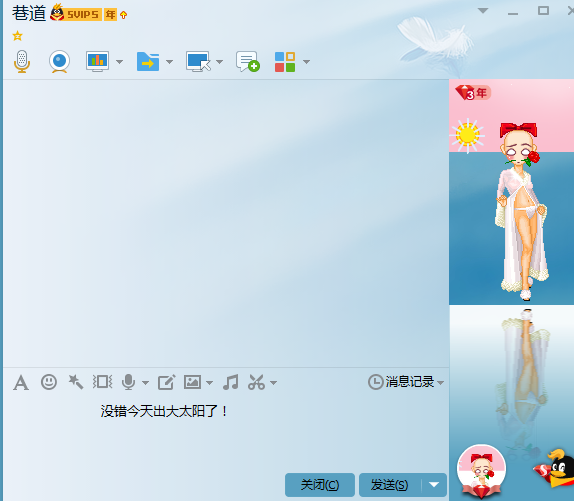Click the magic wand expression icon
The image size is (574, 501).
point(76,382)
